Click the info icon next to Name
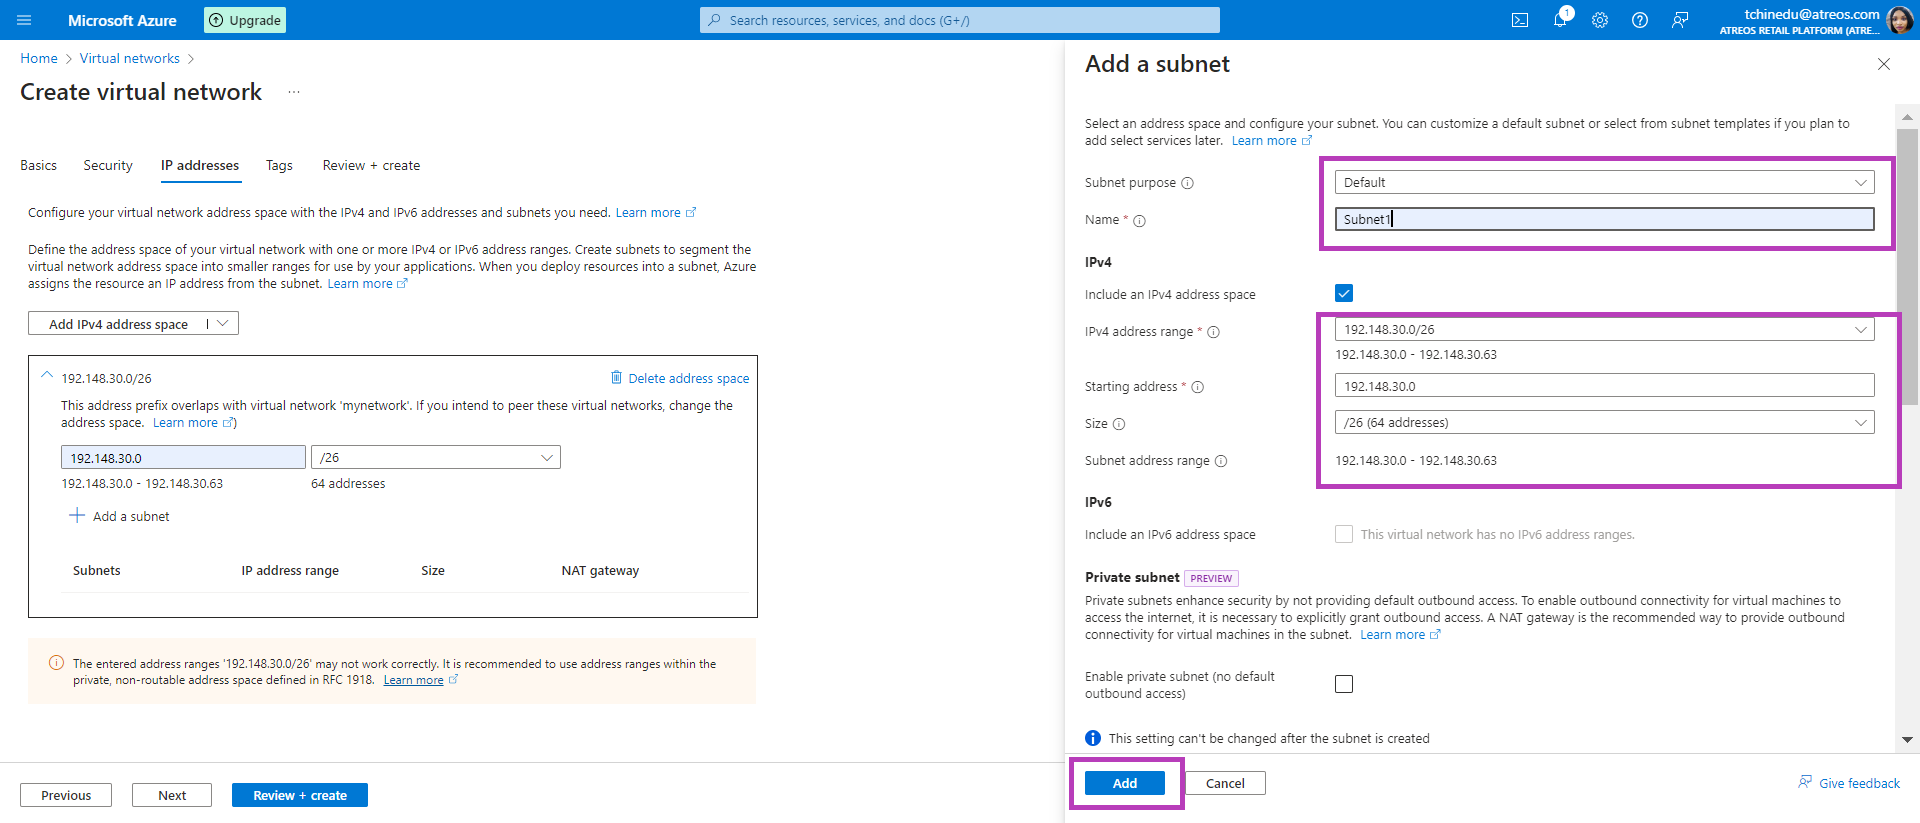 pyautogui.click(x=1139, y=221)
